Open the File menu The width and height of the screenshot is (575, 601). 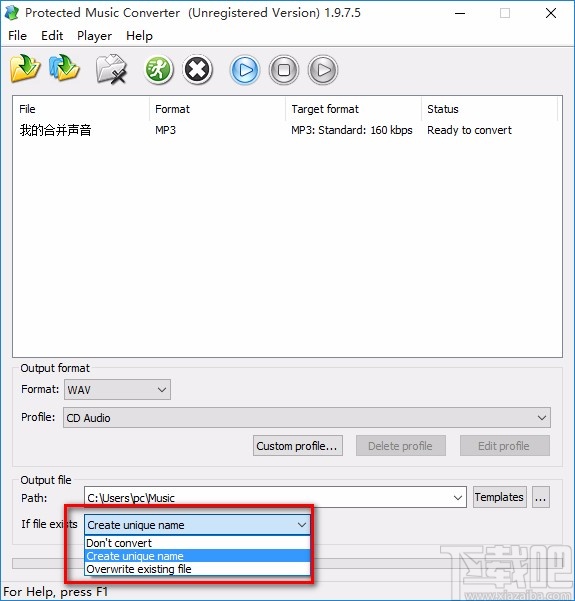[x=18, y=36]
